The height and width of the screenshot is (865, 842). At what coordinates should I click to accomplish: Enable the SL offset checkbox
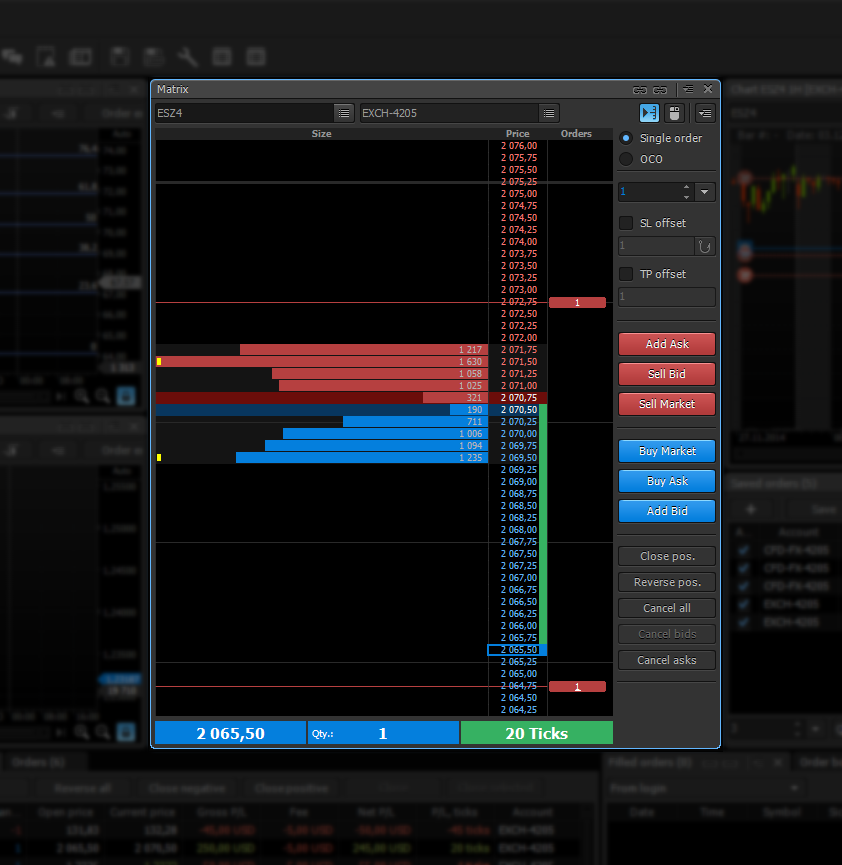point(627,223)
